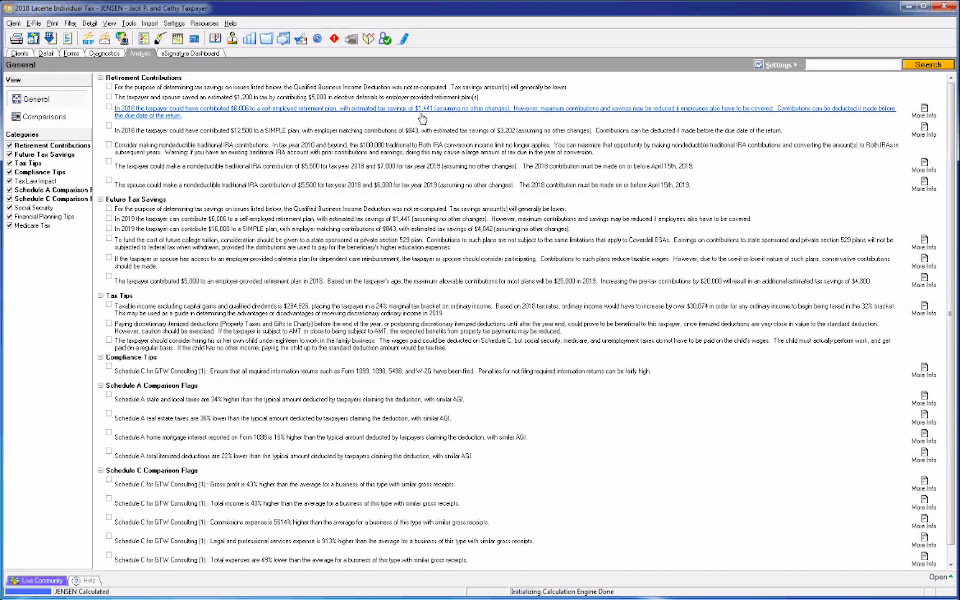
Task: Click the self-employed retirement plan $6,006 link
Action: (x=505, y=111)
